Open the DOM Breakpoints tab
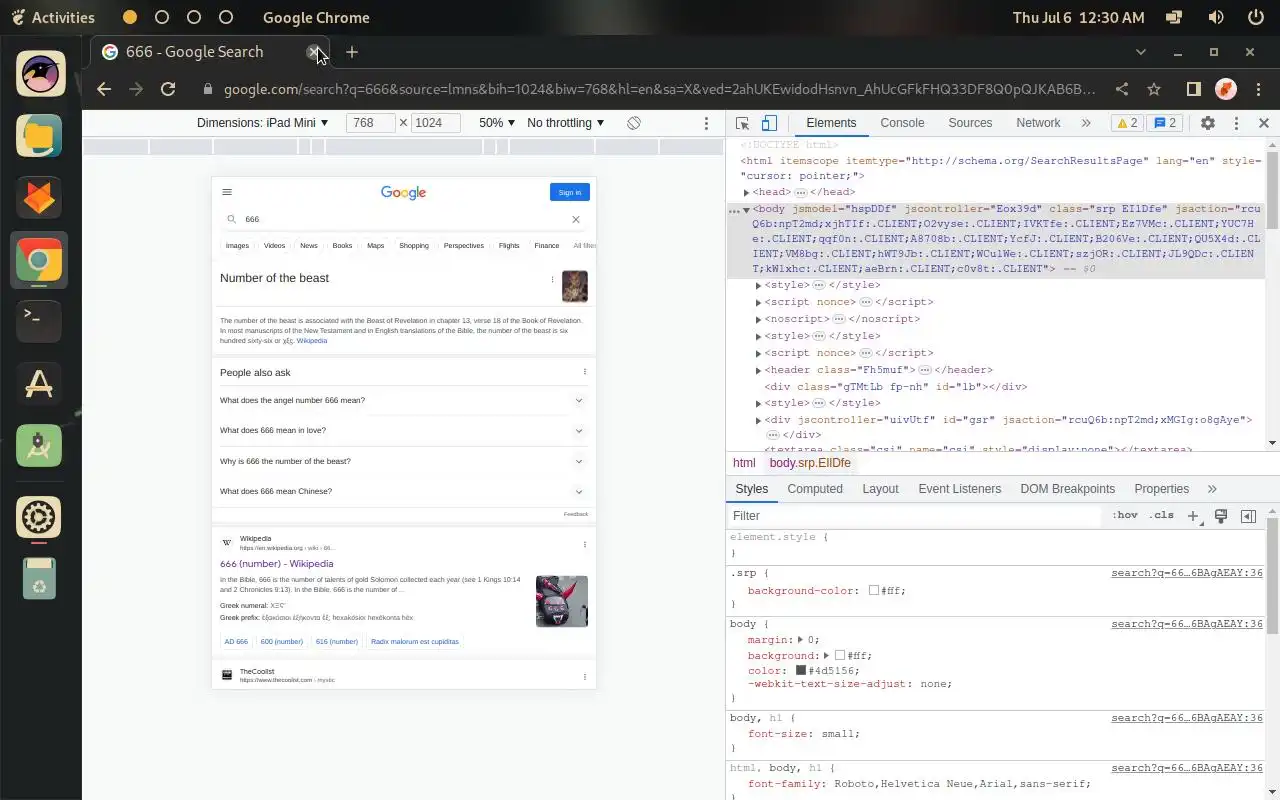The width and height of the screenshot is (1280, 800). 1067,489
